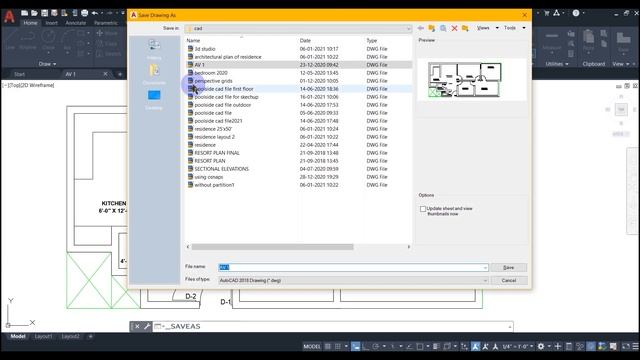This screenshot has width=640, height=360.
Task: Switch to the Annotate ribbon tab
Action: tap(76, 23)
